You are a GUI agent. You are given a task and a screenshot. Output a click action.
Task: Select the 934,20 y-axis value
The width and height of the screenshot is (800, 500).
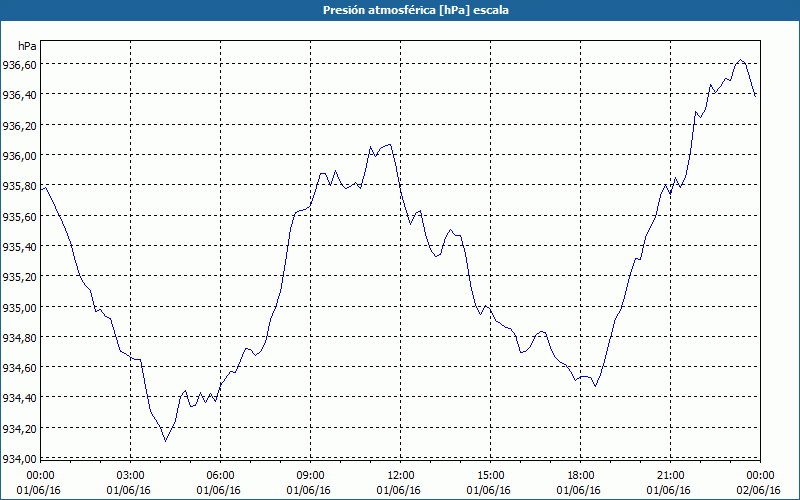coord(19,429)
